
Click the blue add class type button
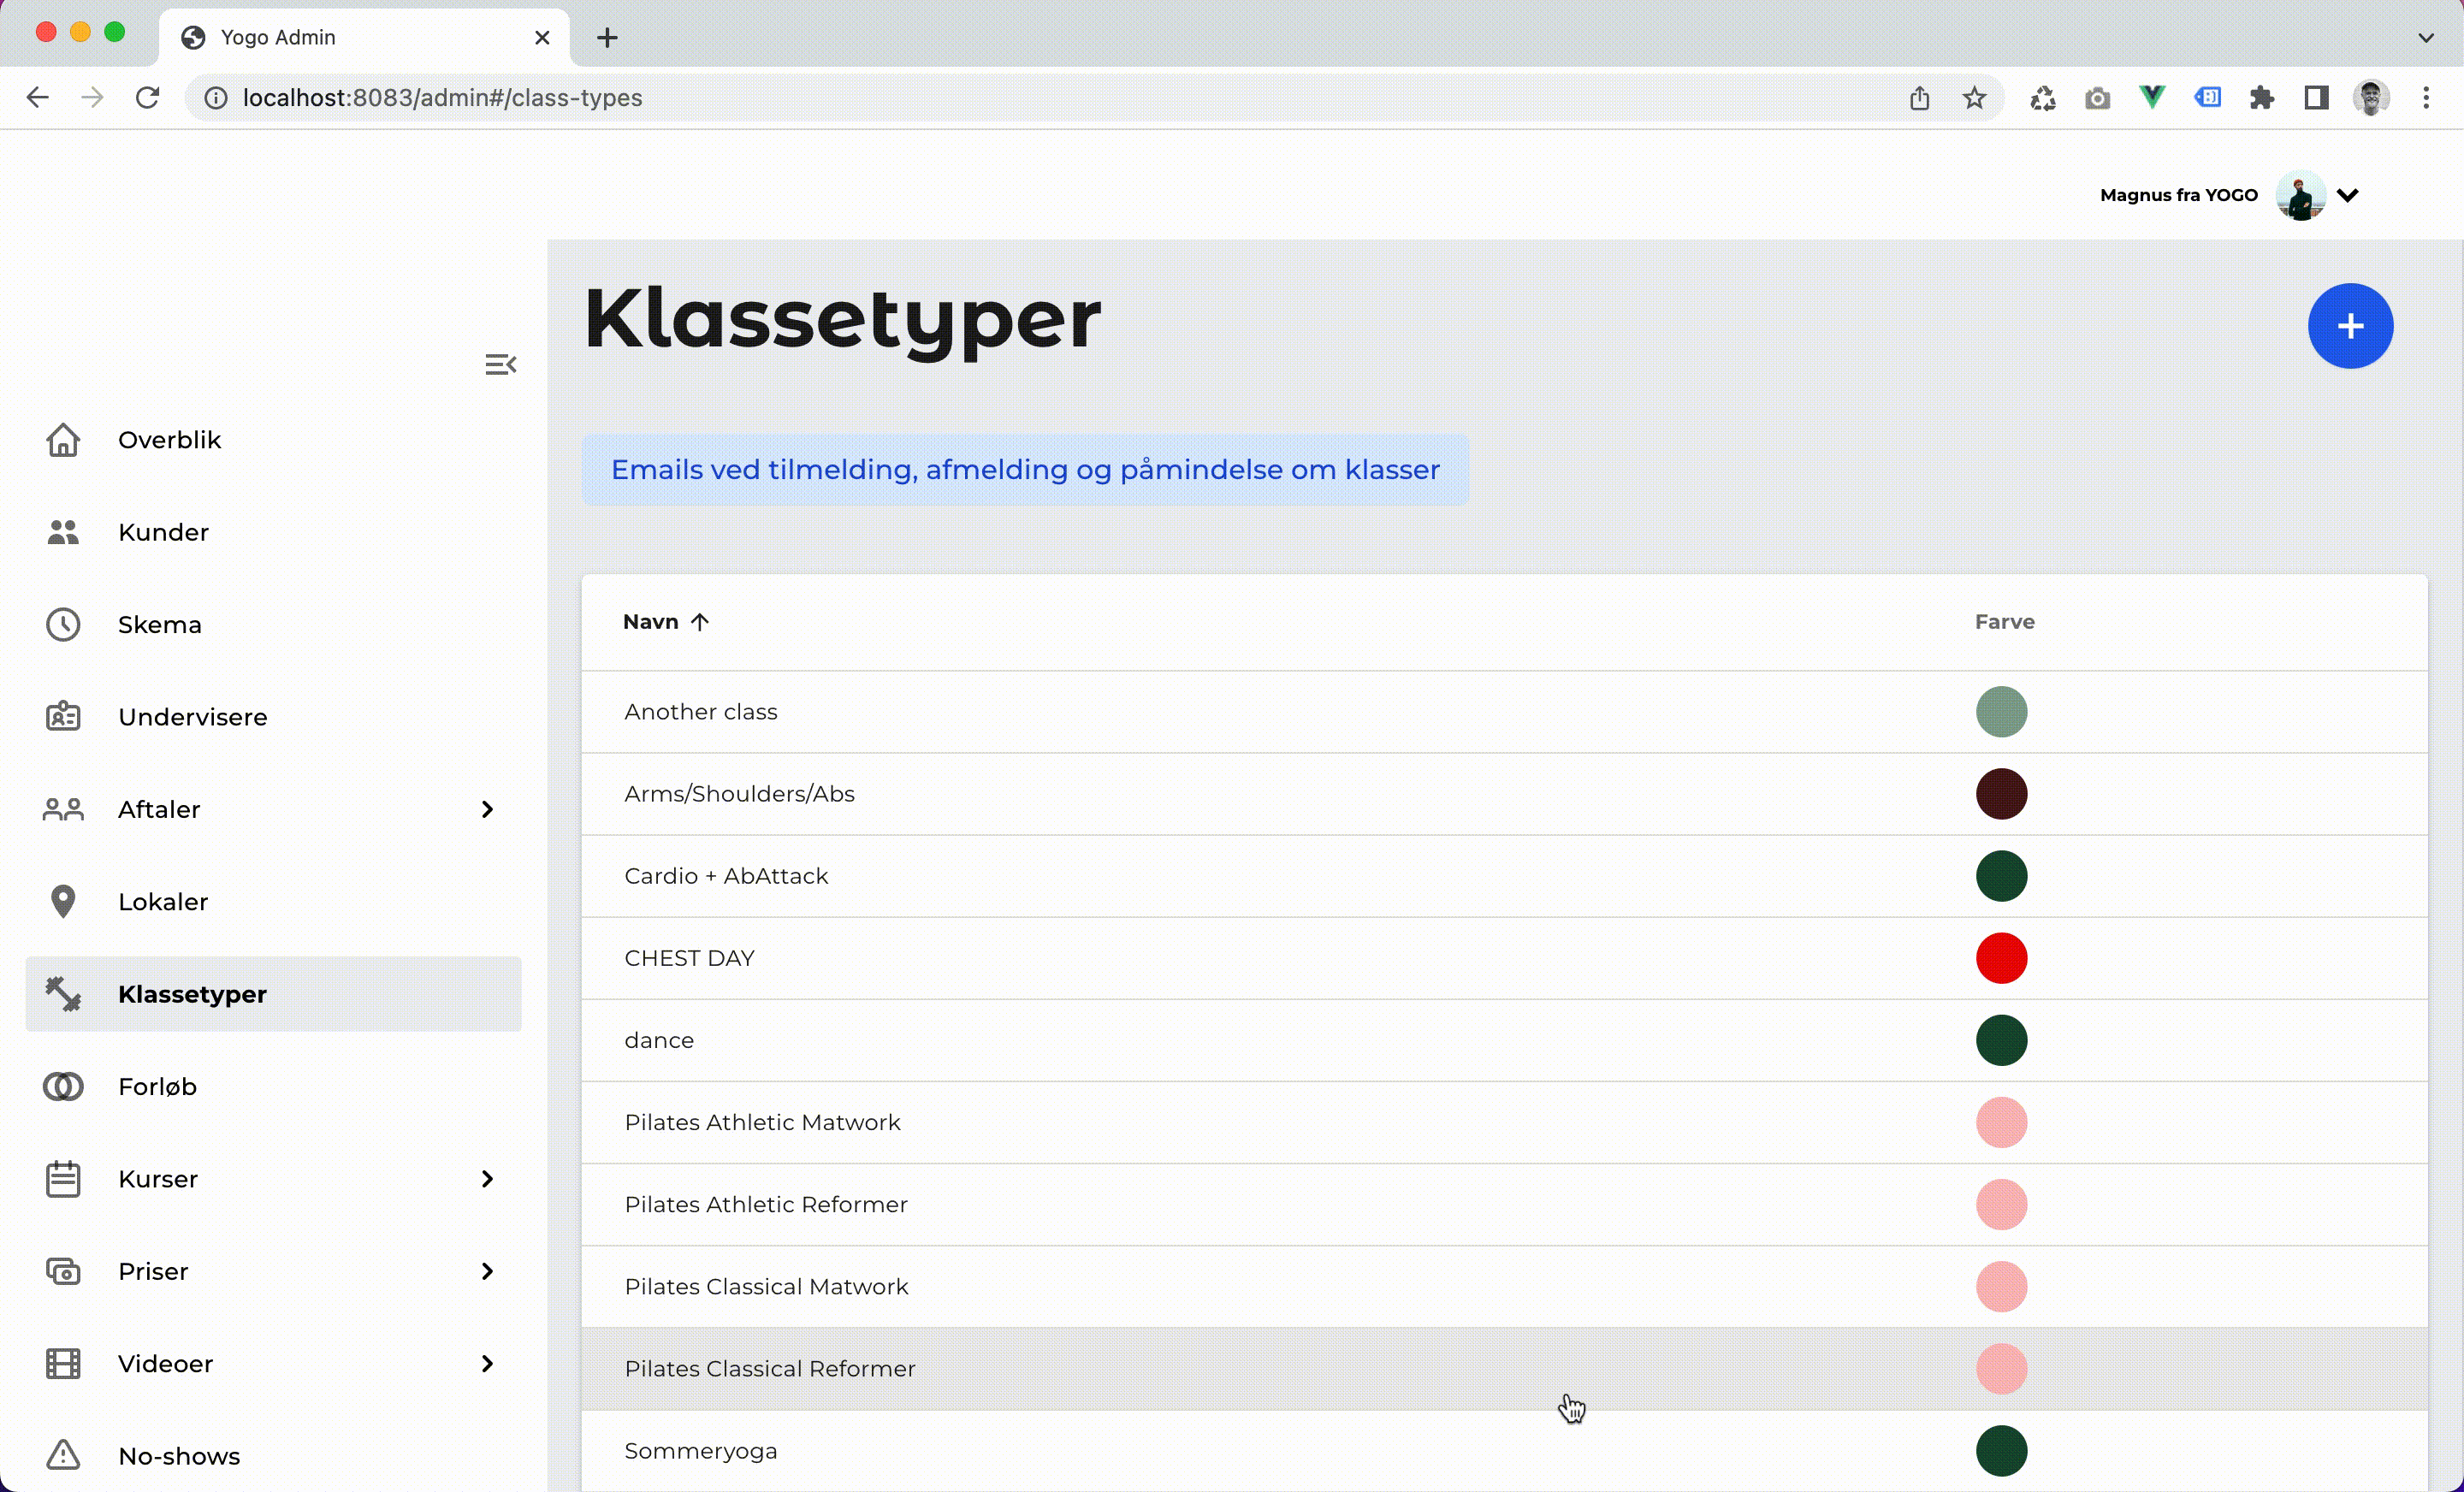click(x=2350, y=326)
